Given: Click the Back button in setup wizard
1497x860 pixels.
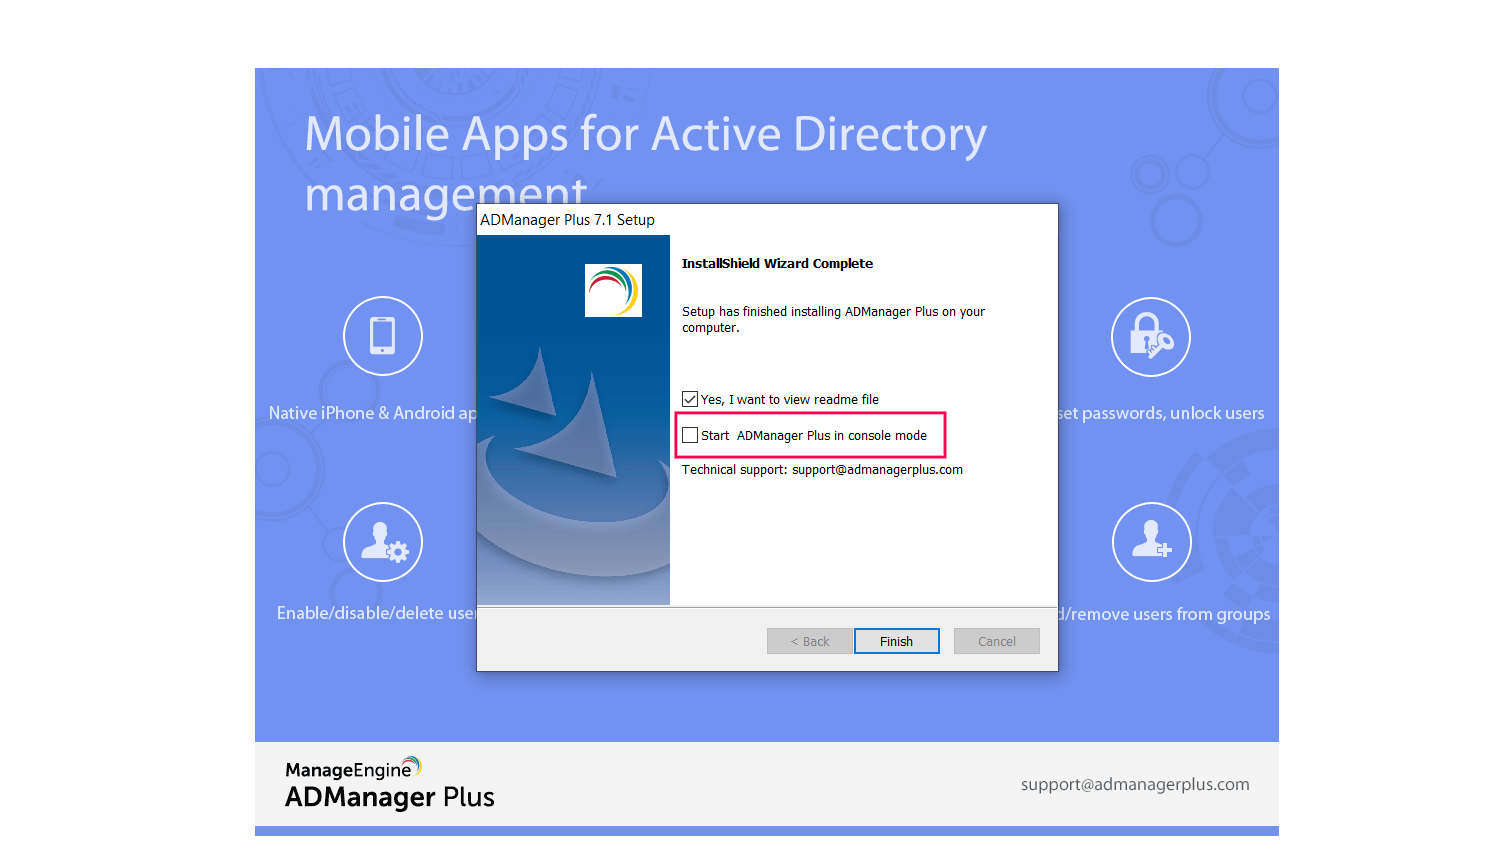Looking at the screenshot, I should (x=809, y=641).
